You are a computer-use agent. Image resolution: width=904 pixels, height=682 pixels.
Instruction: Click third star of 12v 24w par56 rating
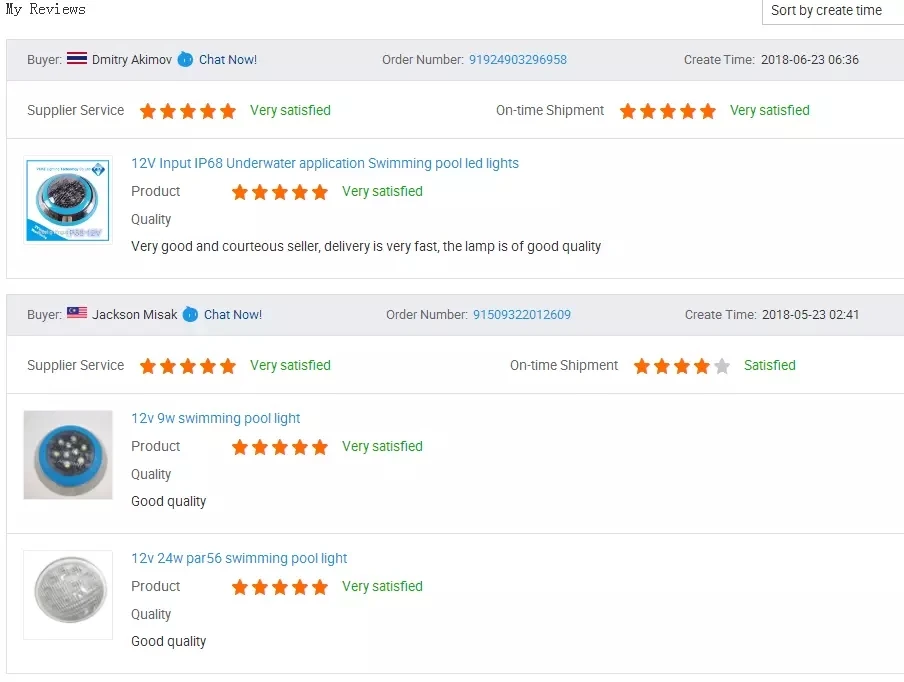pyautogui.click(x=280, y=587)
